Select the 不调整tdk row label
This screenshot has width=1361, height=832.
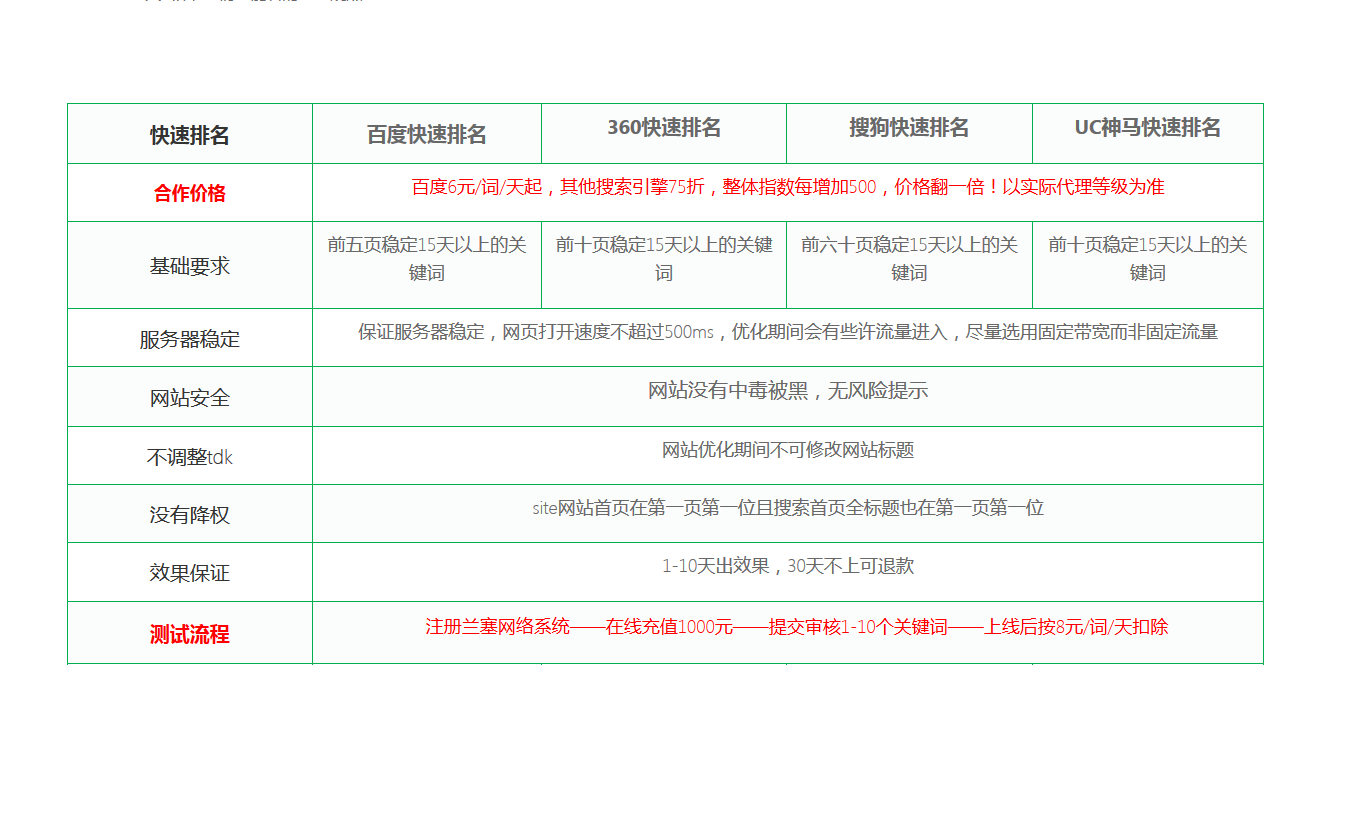coord(190,457)
